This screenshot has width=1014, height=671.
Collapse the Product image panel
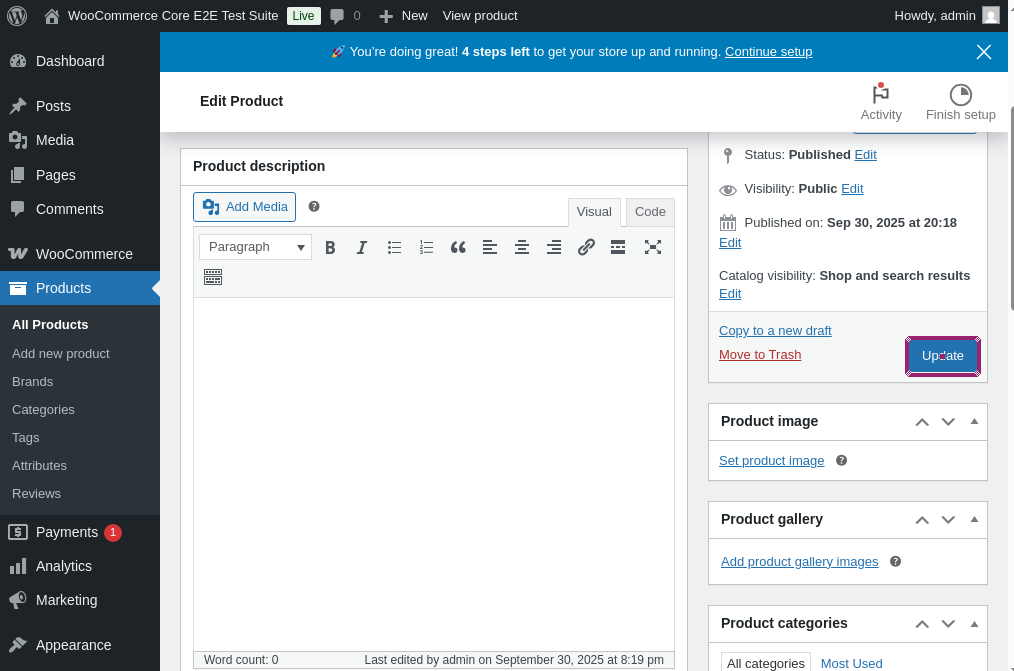[x=974, y=421]
